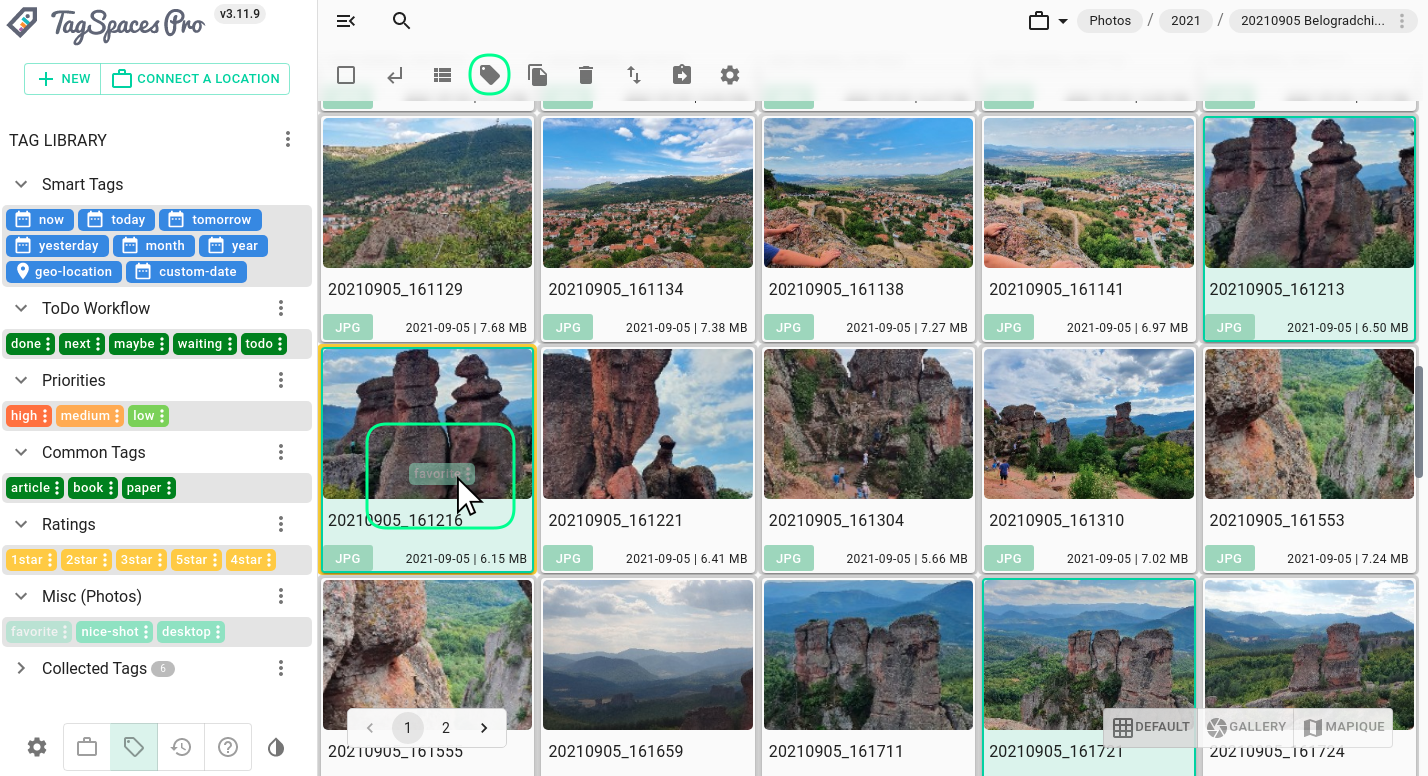The height and width of the screenshot is (776, 1428).
Task: Open the tag selected files tool
Action: [x=490, y=75]
